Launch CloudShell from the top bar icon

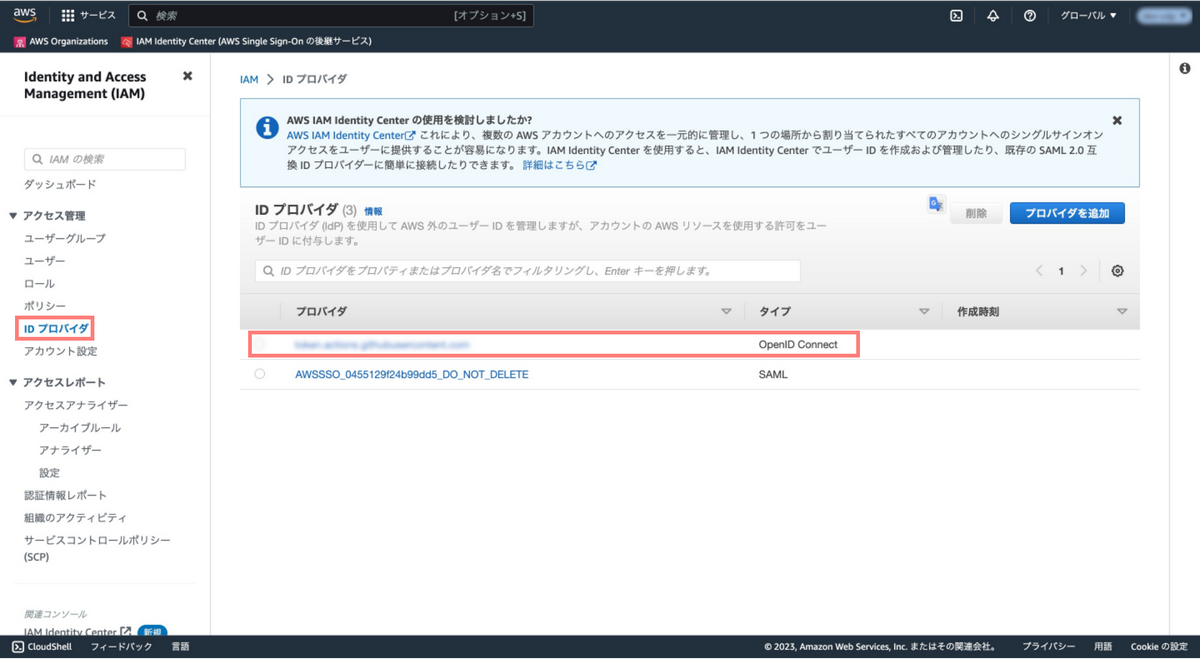tap(956, 16)
